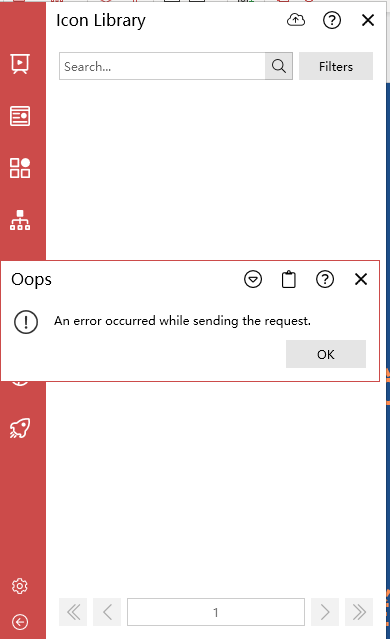Viewport: 390px width, 639px height.
Task: Focus the Search input field
Action: pos(162,66)
